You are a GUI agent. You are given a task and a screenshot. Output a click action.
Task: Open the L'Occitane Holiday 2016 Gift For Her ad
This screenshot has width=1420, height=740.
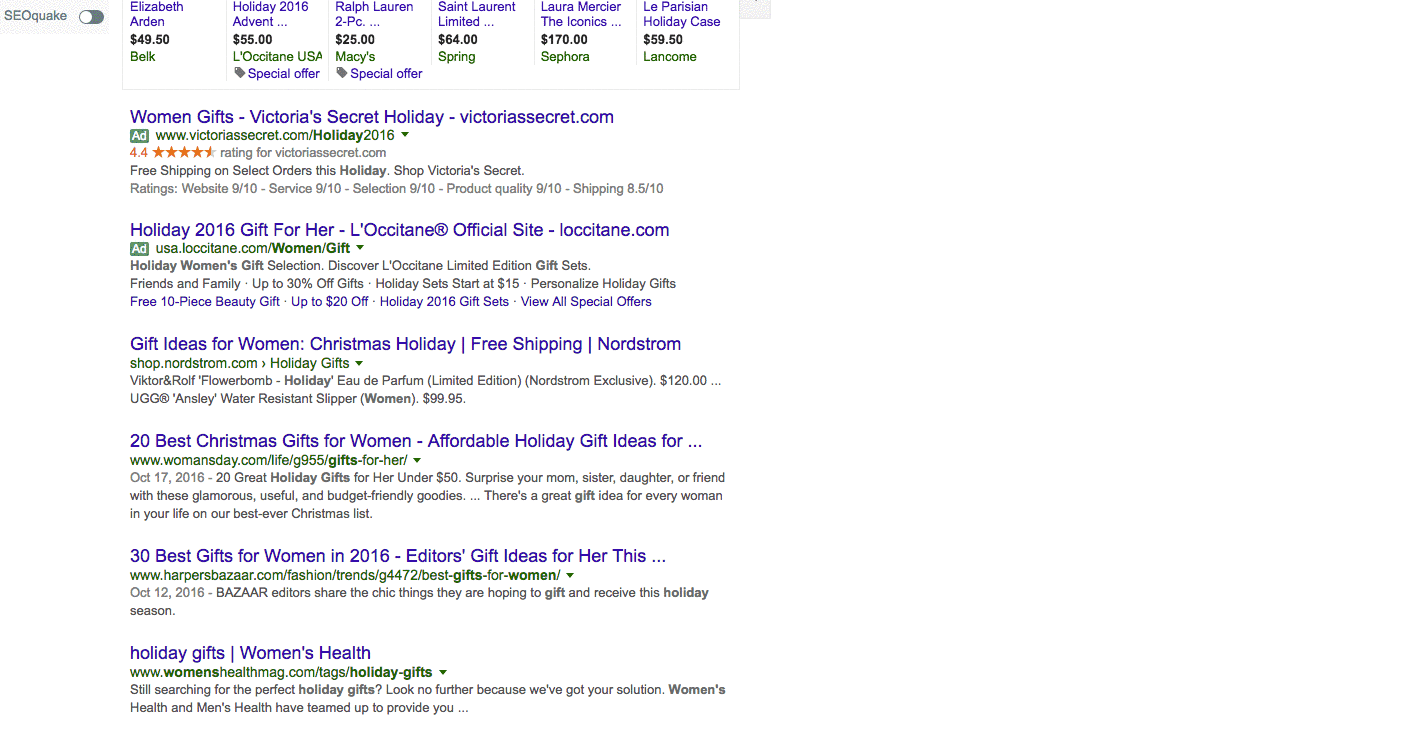click(x=400, y=230)
